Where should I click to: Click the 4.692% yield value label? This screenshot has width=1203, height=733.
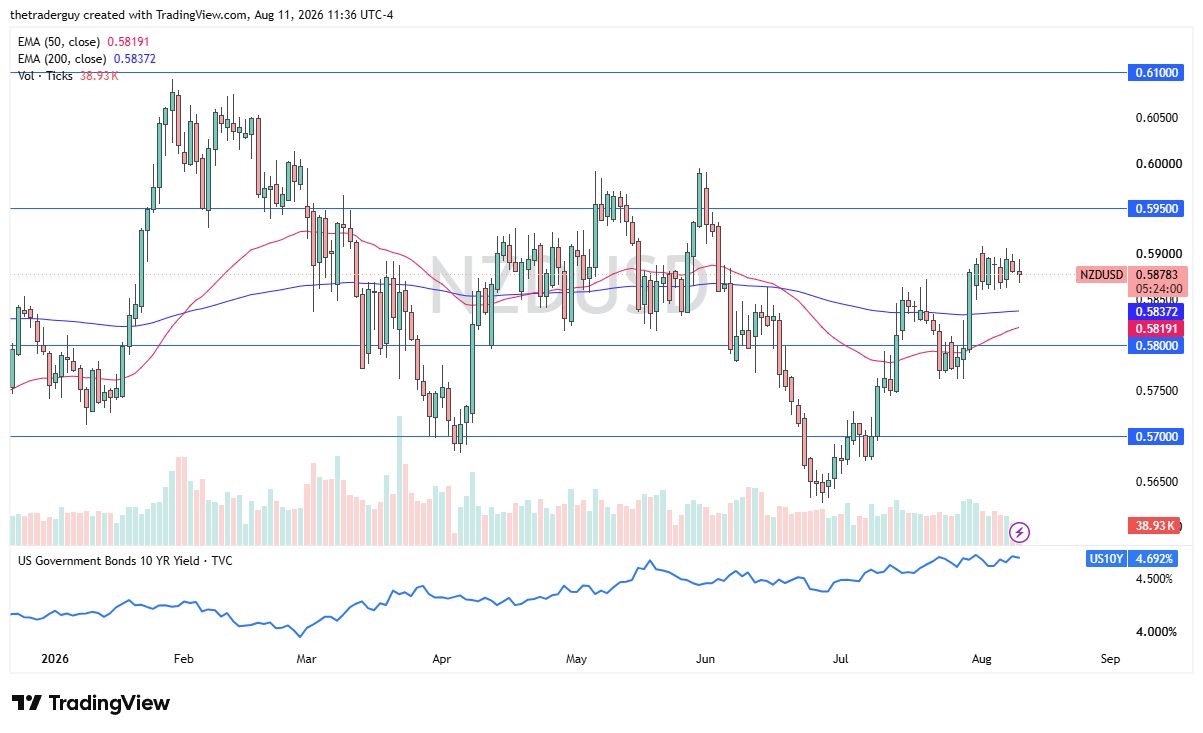(1154, 560)
